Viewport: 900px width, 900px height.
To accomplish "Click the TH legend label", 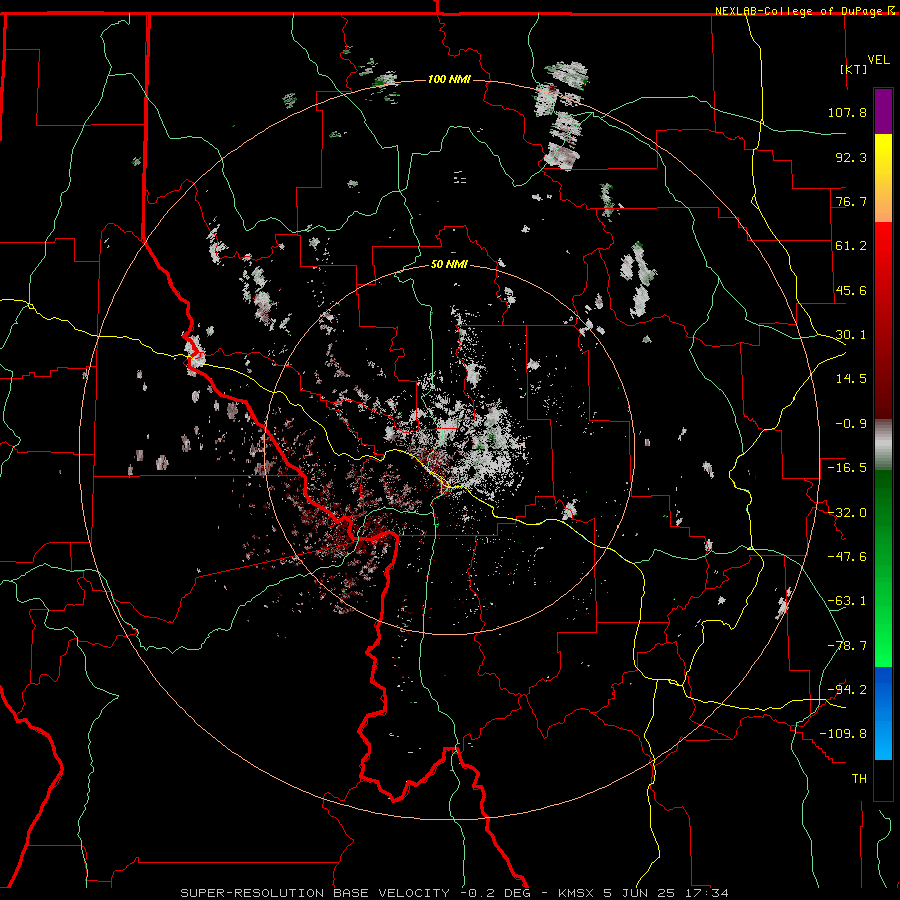I will (x=859, y=779).
